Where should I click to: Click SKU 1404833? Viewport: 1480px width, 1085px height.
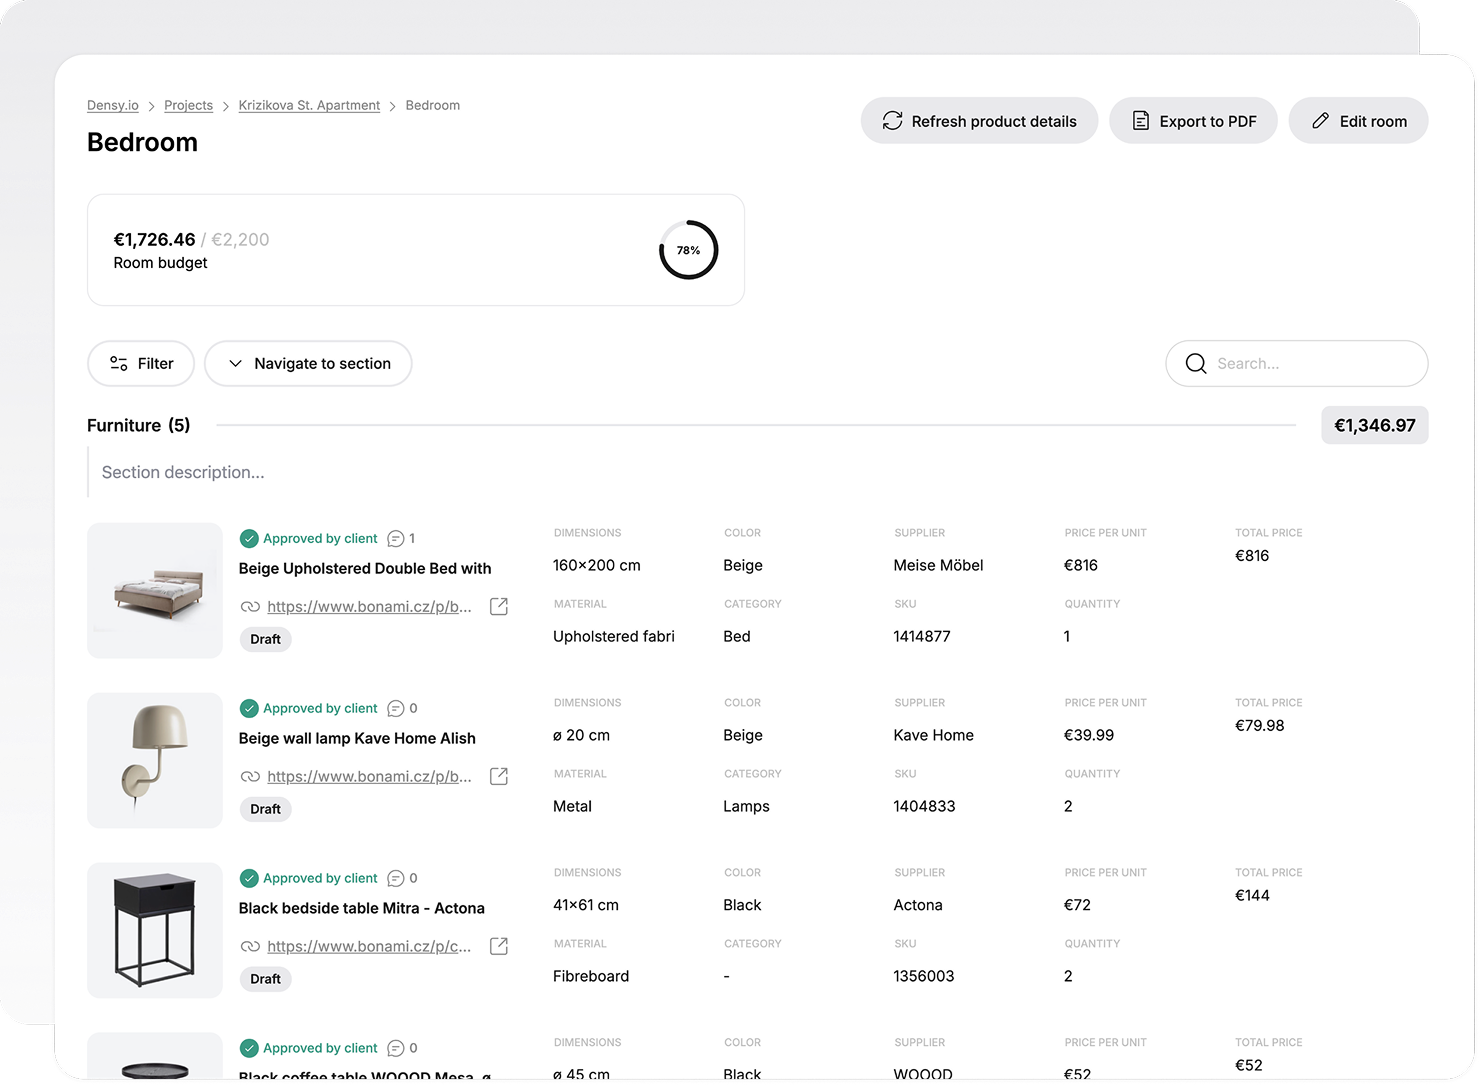click(x=924, y=806)
